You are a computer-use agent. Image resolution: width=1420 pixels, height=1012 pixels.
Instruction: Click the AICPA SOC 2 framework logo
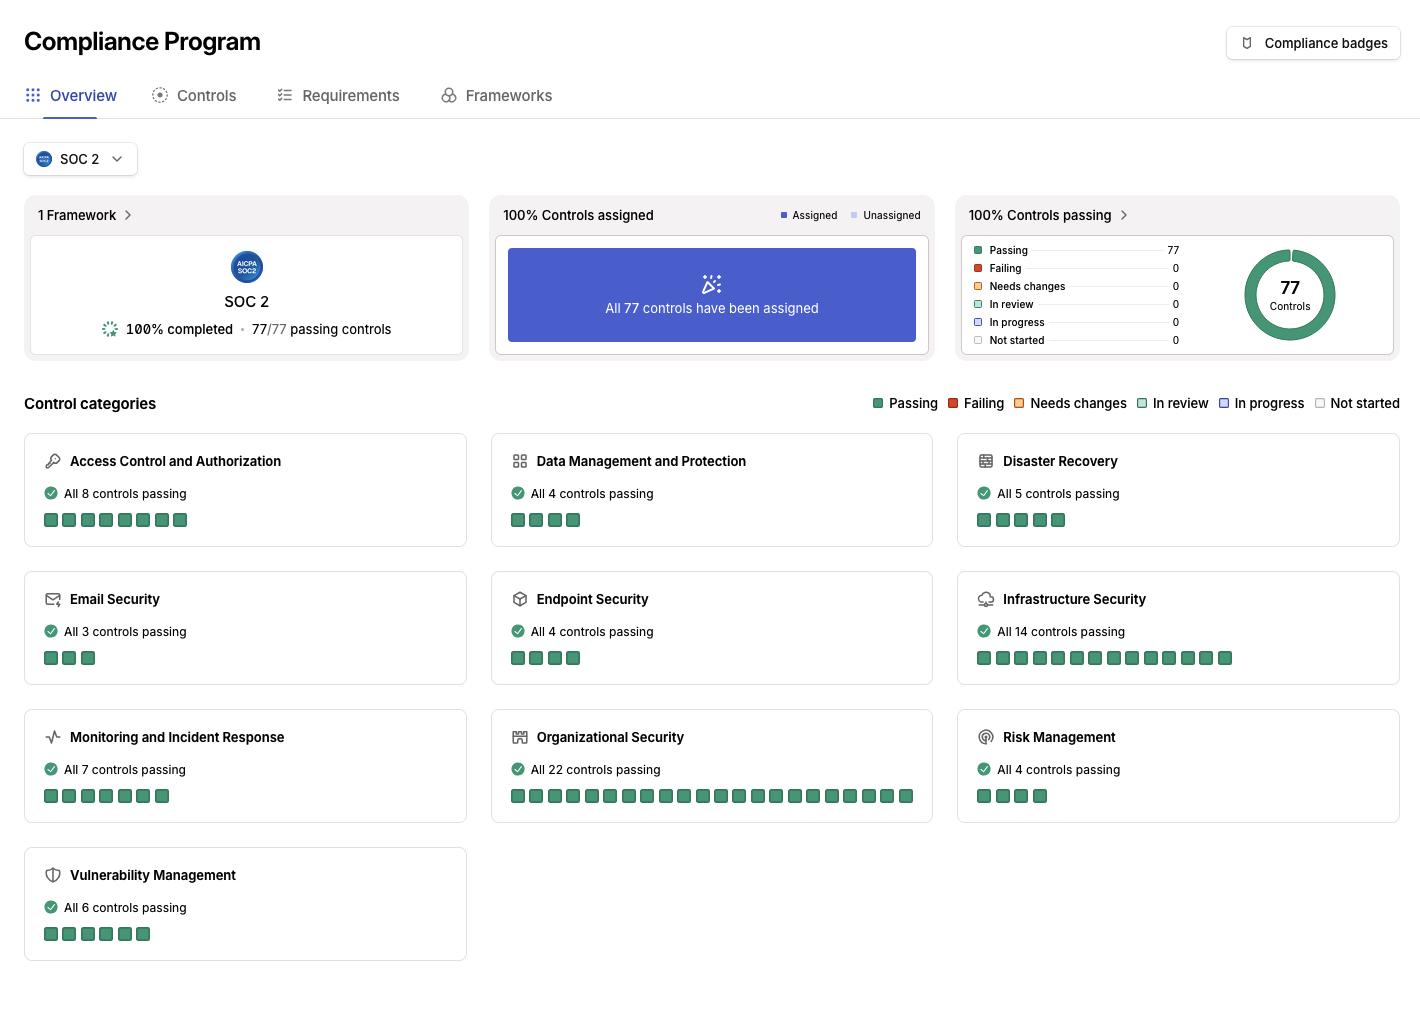pos(247,267)
